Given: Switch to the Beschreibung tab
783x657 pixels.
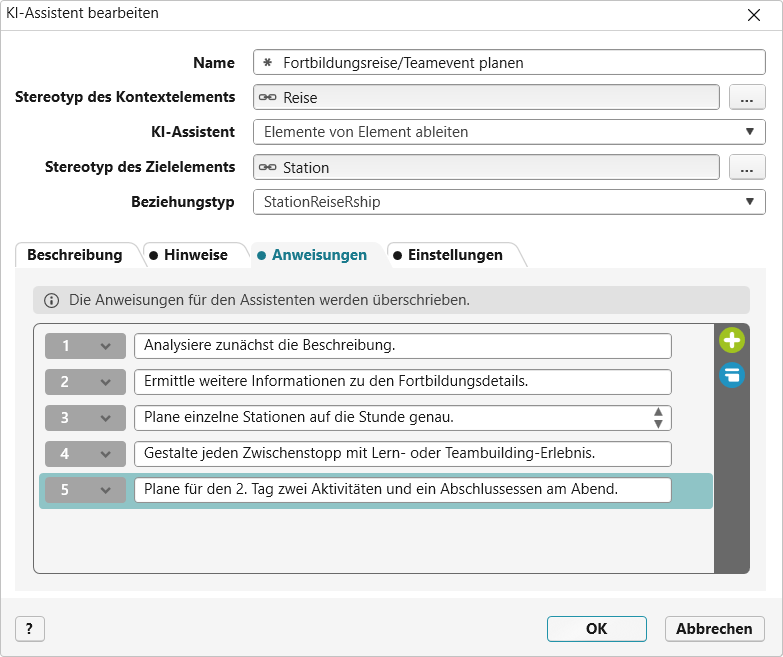Looking at the screenshot, I should [75, 255].
